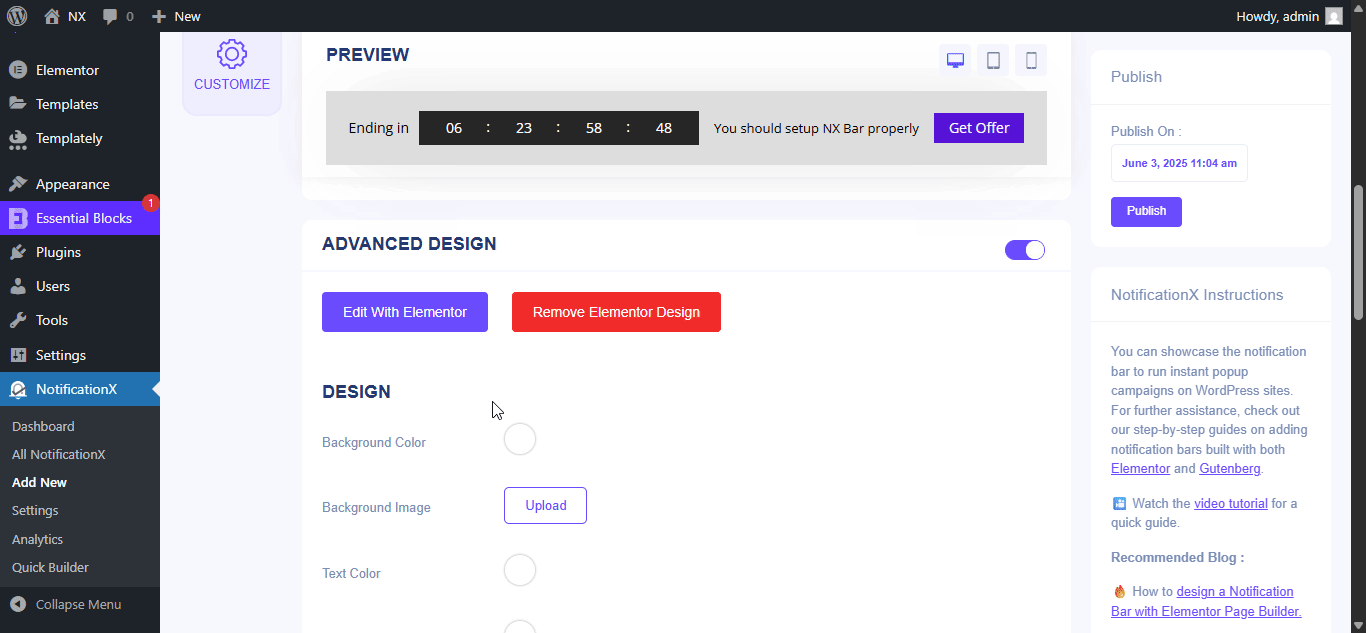Open the Users menu
Viewport: 1366px width, 633px height.
[x=80, y=286]
